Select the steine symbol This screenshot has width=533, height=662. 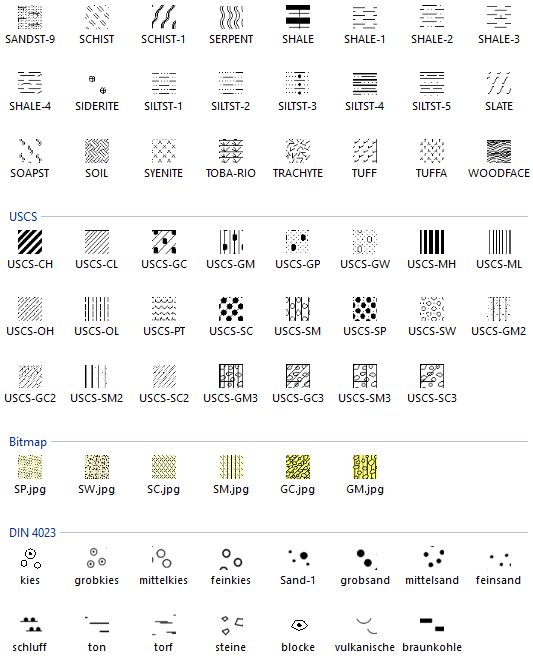point(231,625)
